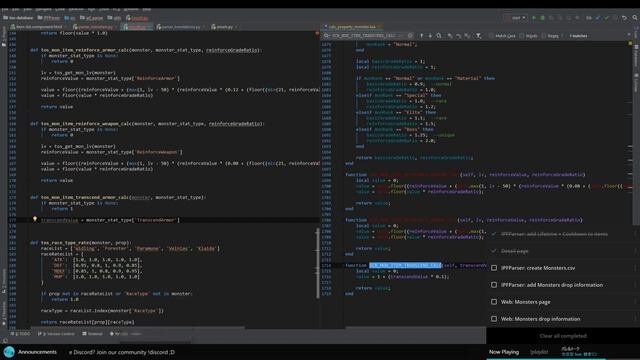This screenshot has width=640, height=360.
Task: Jump to previous find occurrence (up arrow)
Action: pyautogui.click(x=422, y=36)
